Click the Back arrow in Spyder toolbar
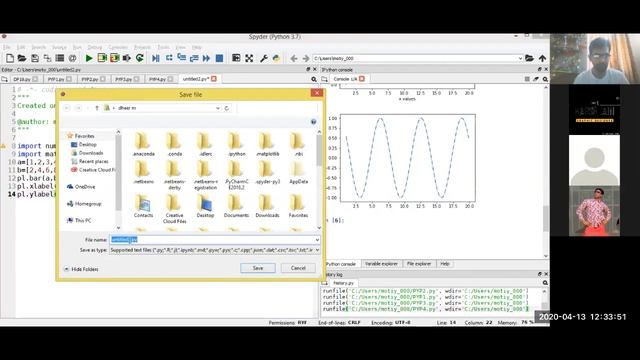640x360 pixels. pyautogui.click(x=293, y=58)
